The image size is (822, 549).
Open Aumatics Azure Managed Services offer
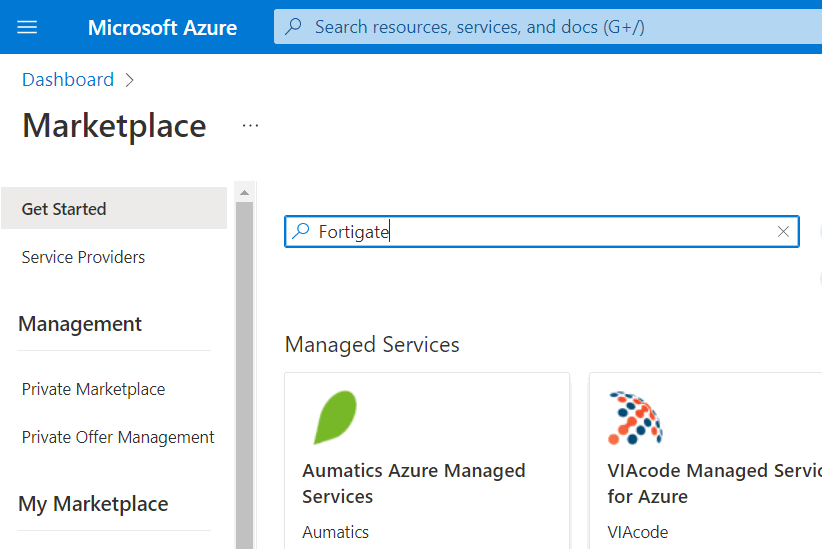[414, 483]
